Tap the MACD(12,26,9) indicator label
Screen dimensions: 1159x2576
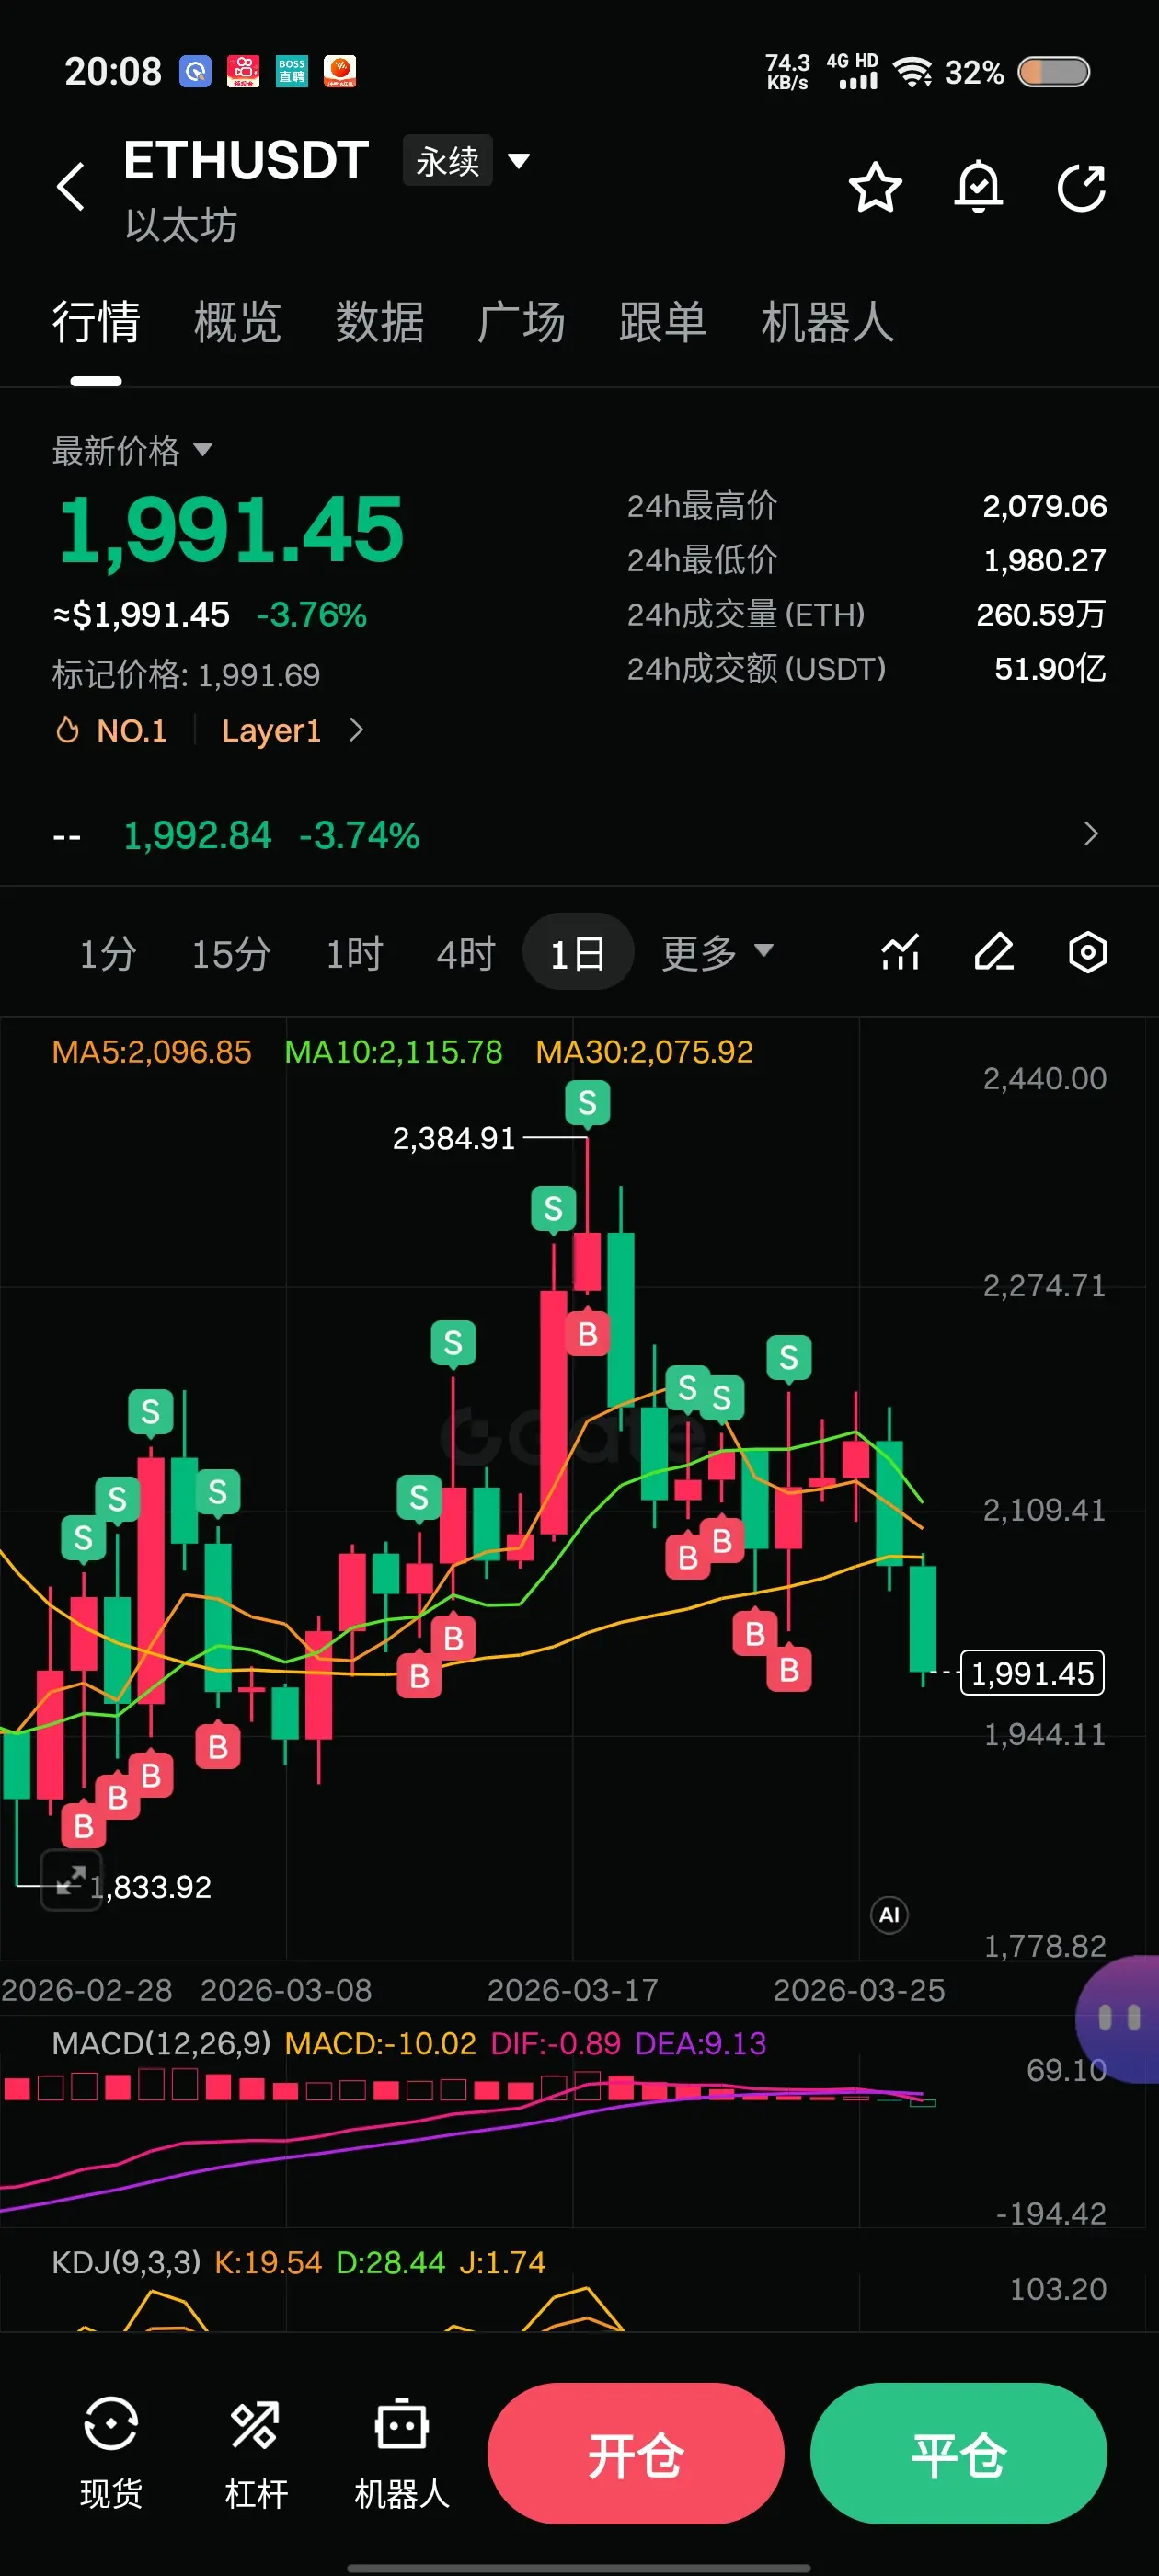[161, 2043]
